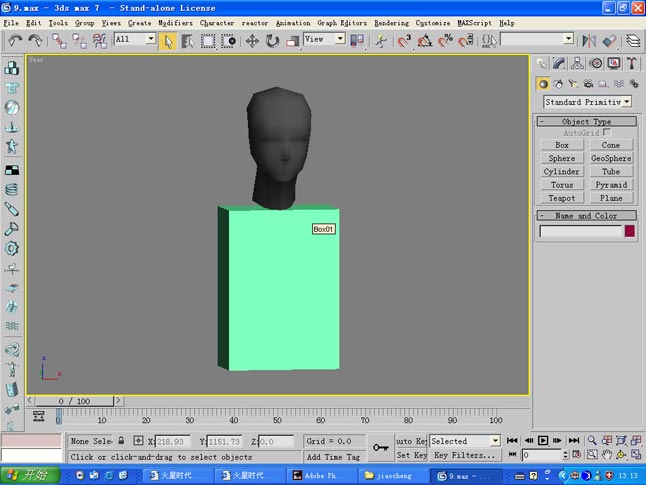
Task: Click the Zoom viewport magnifier icon
Action: click(592, 440)
